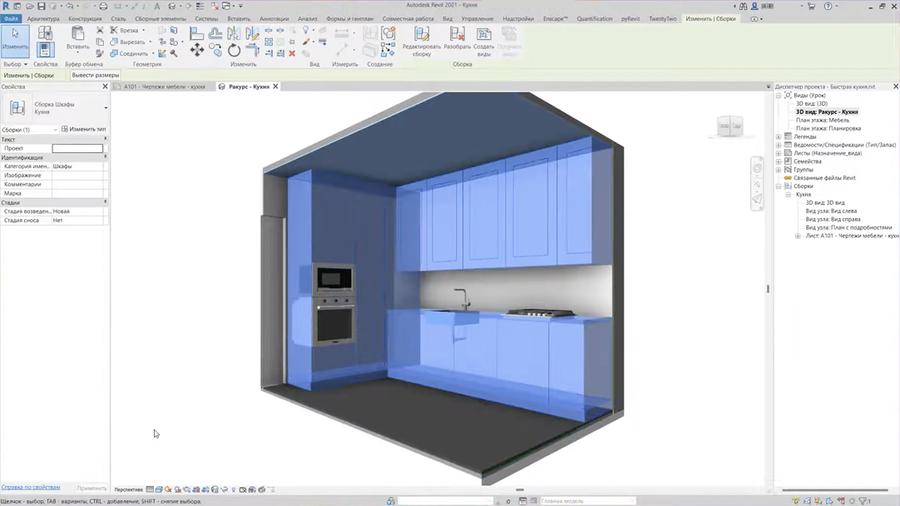This screenshot has width=900, height=506.
Task: Click the Mirror Pick Axis tool
Action: click(234, 34)
